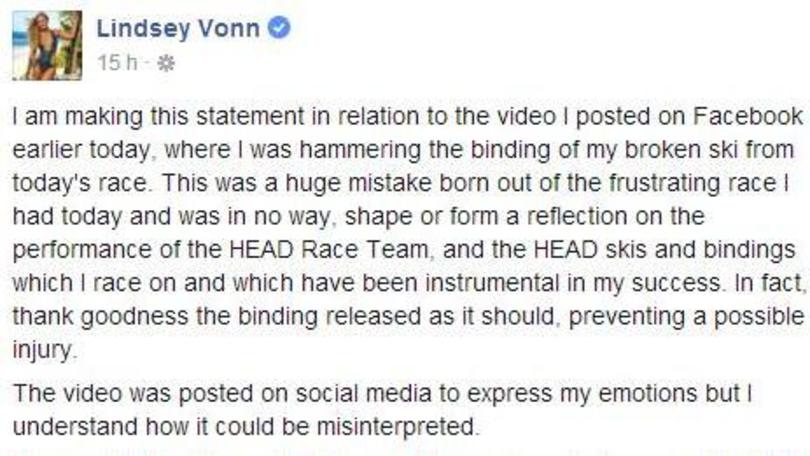This screenshot has height=456, width=810.
Task: Click the text "HEAD skis and bindings"
Action: click(664, 250)
